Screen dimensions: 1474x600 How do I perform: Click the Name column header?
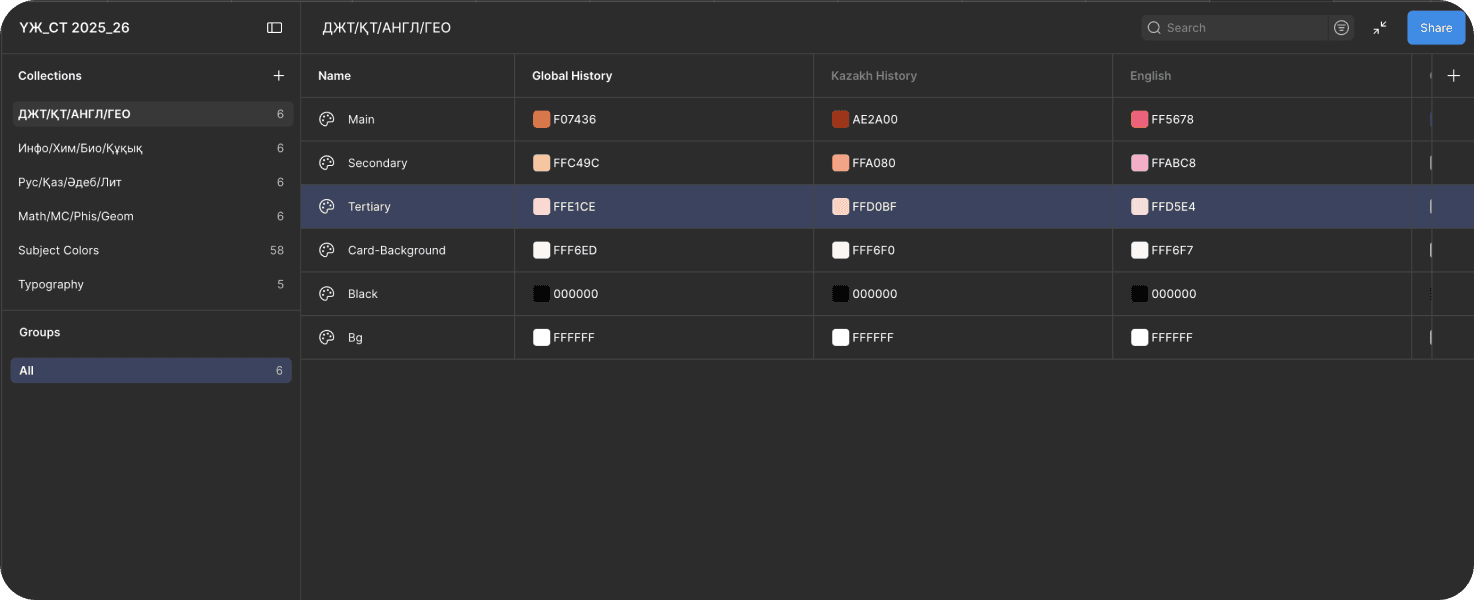(x=334, y=76)
